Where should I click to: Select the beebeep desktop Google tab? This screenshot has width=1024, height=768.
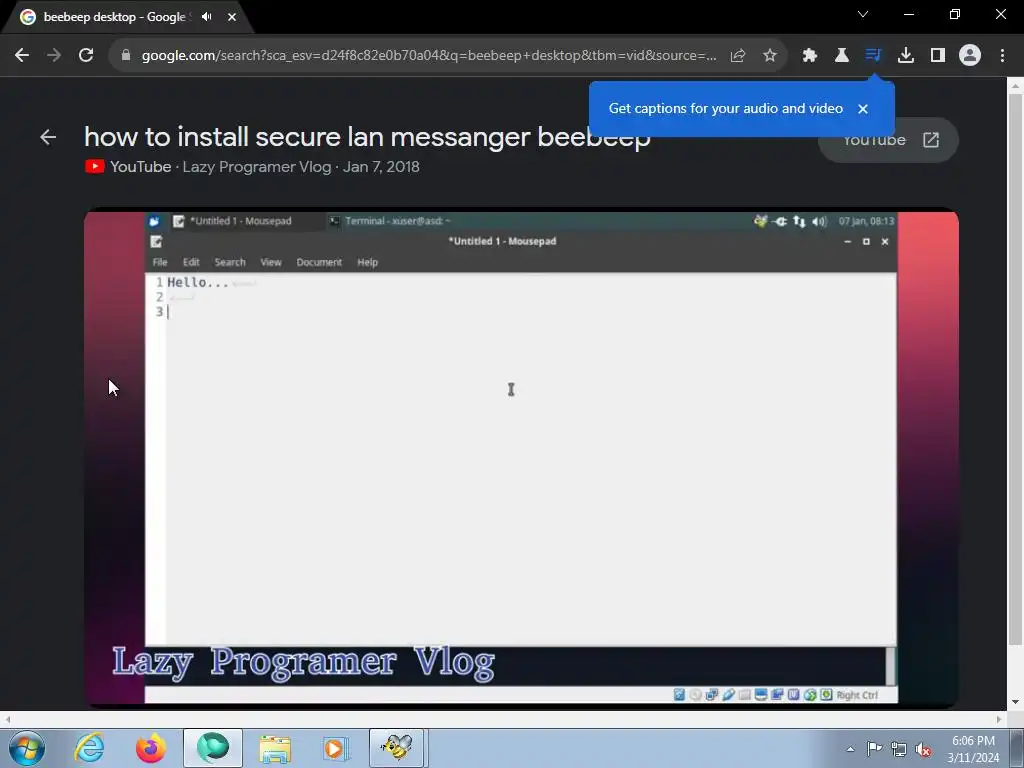tap(115, 17)
